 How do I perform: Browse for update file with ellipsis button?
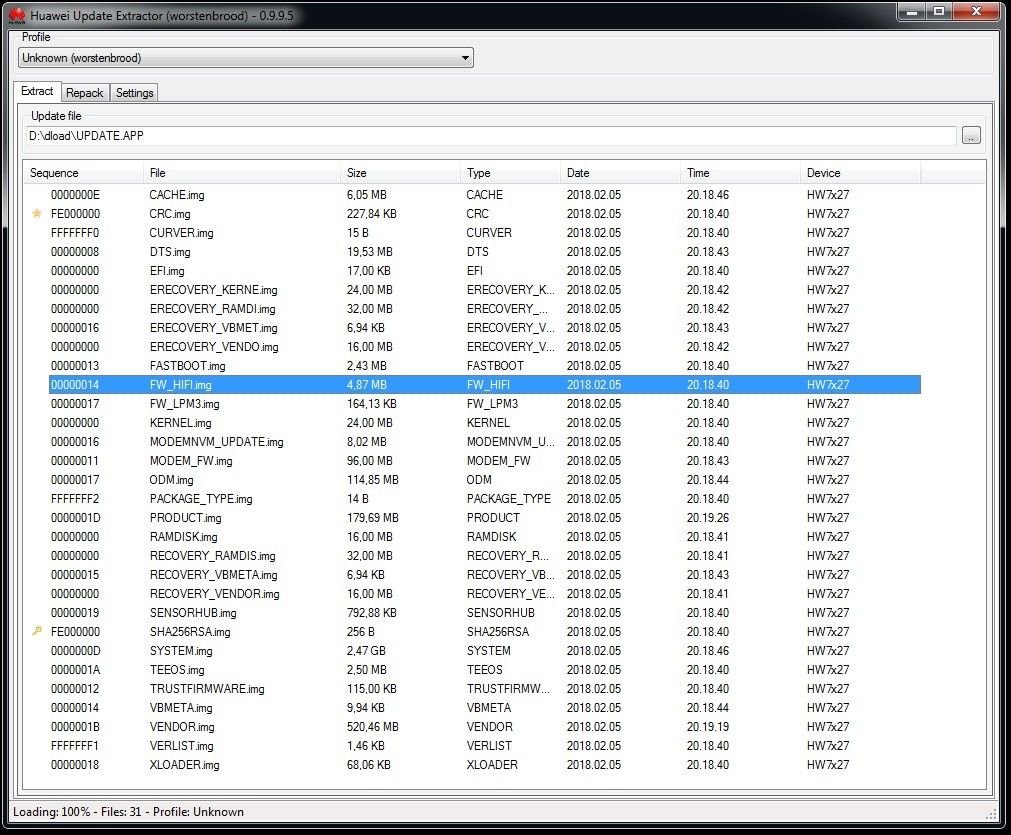click(x=971, y=135)
